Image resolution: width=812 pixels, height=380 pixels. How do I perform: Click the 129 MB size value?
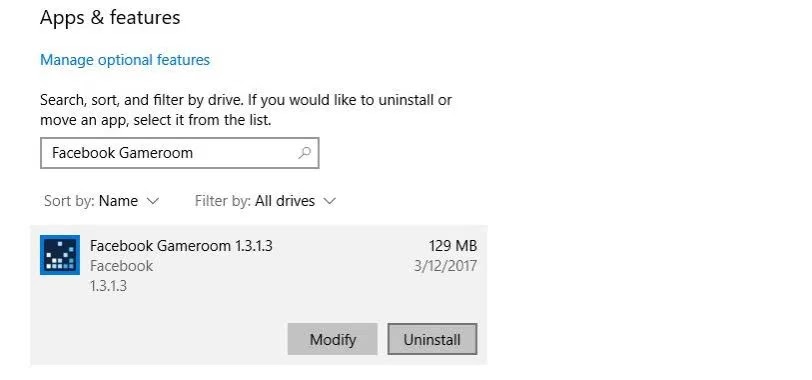click(453, 245)
